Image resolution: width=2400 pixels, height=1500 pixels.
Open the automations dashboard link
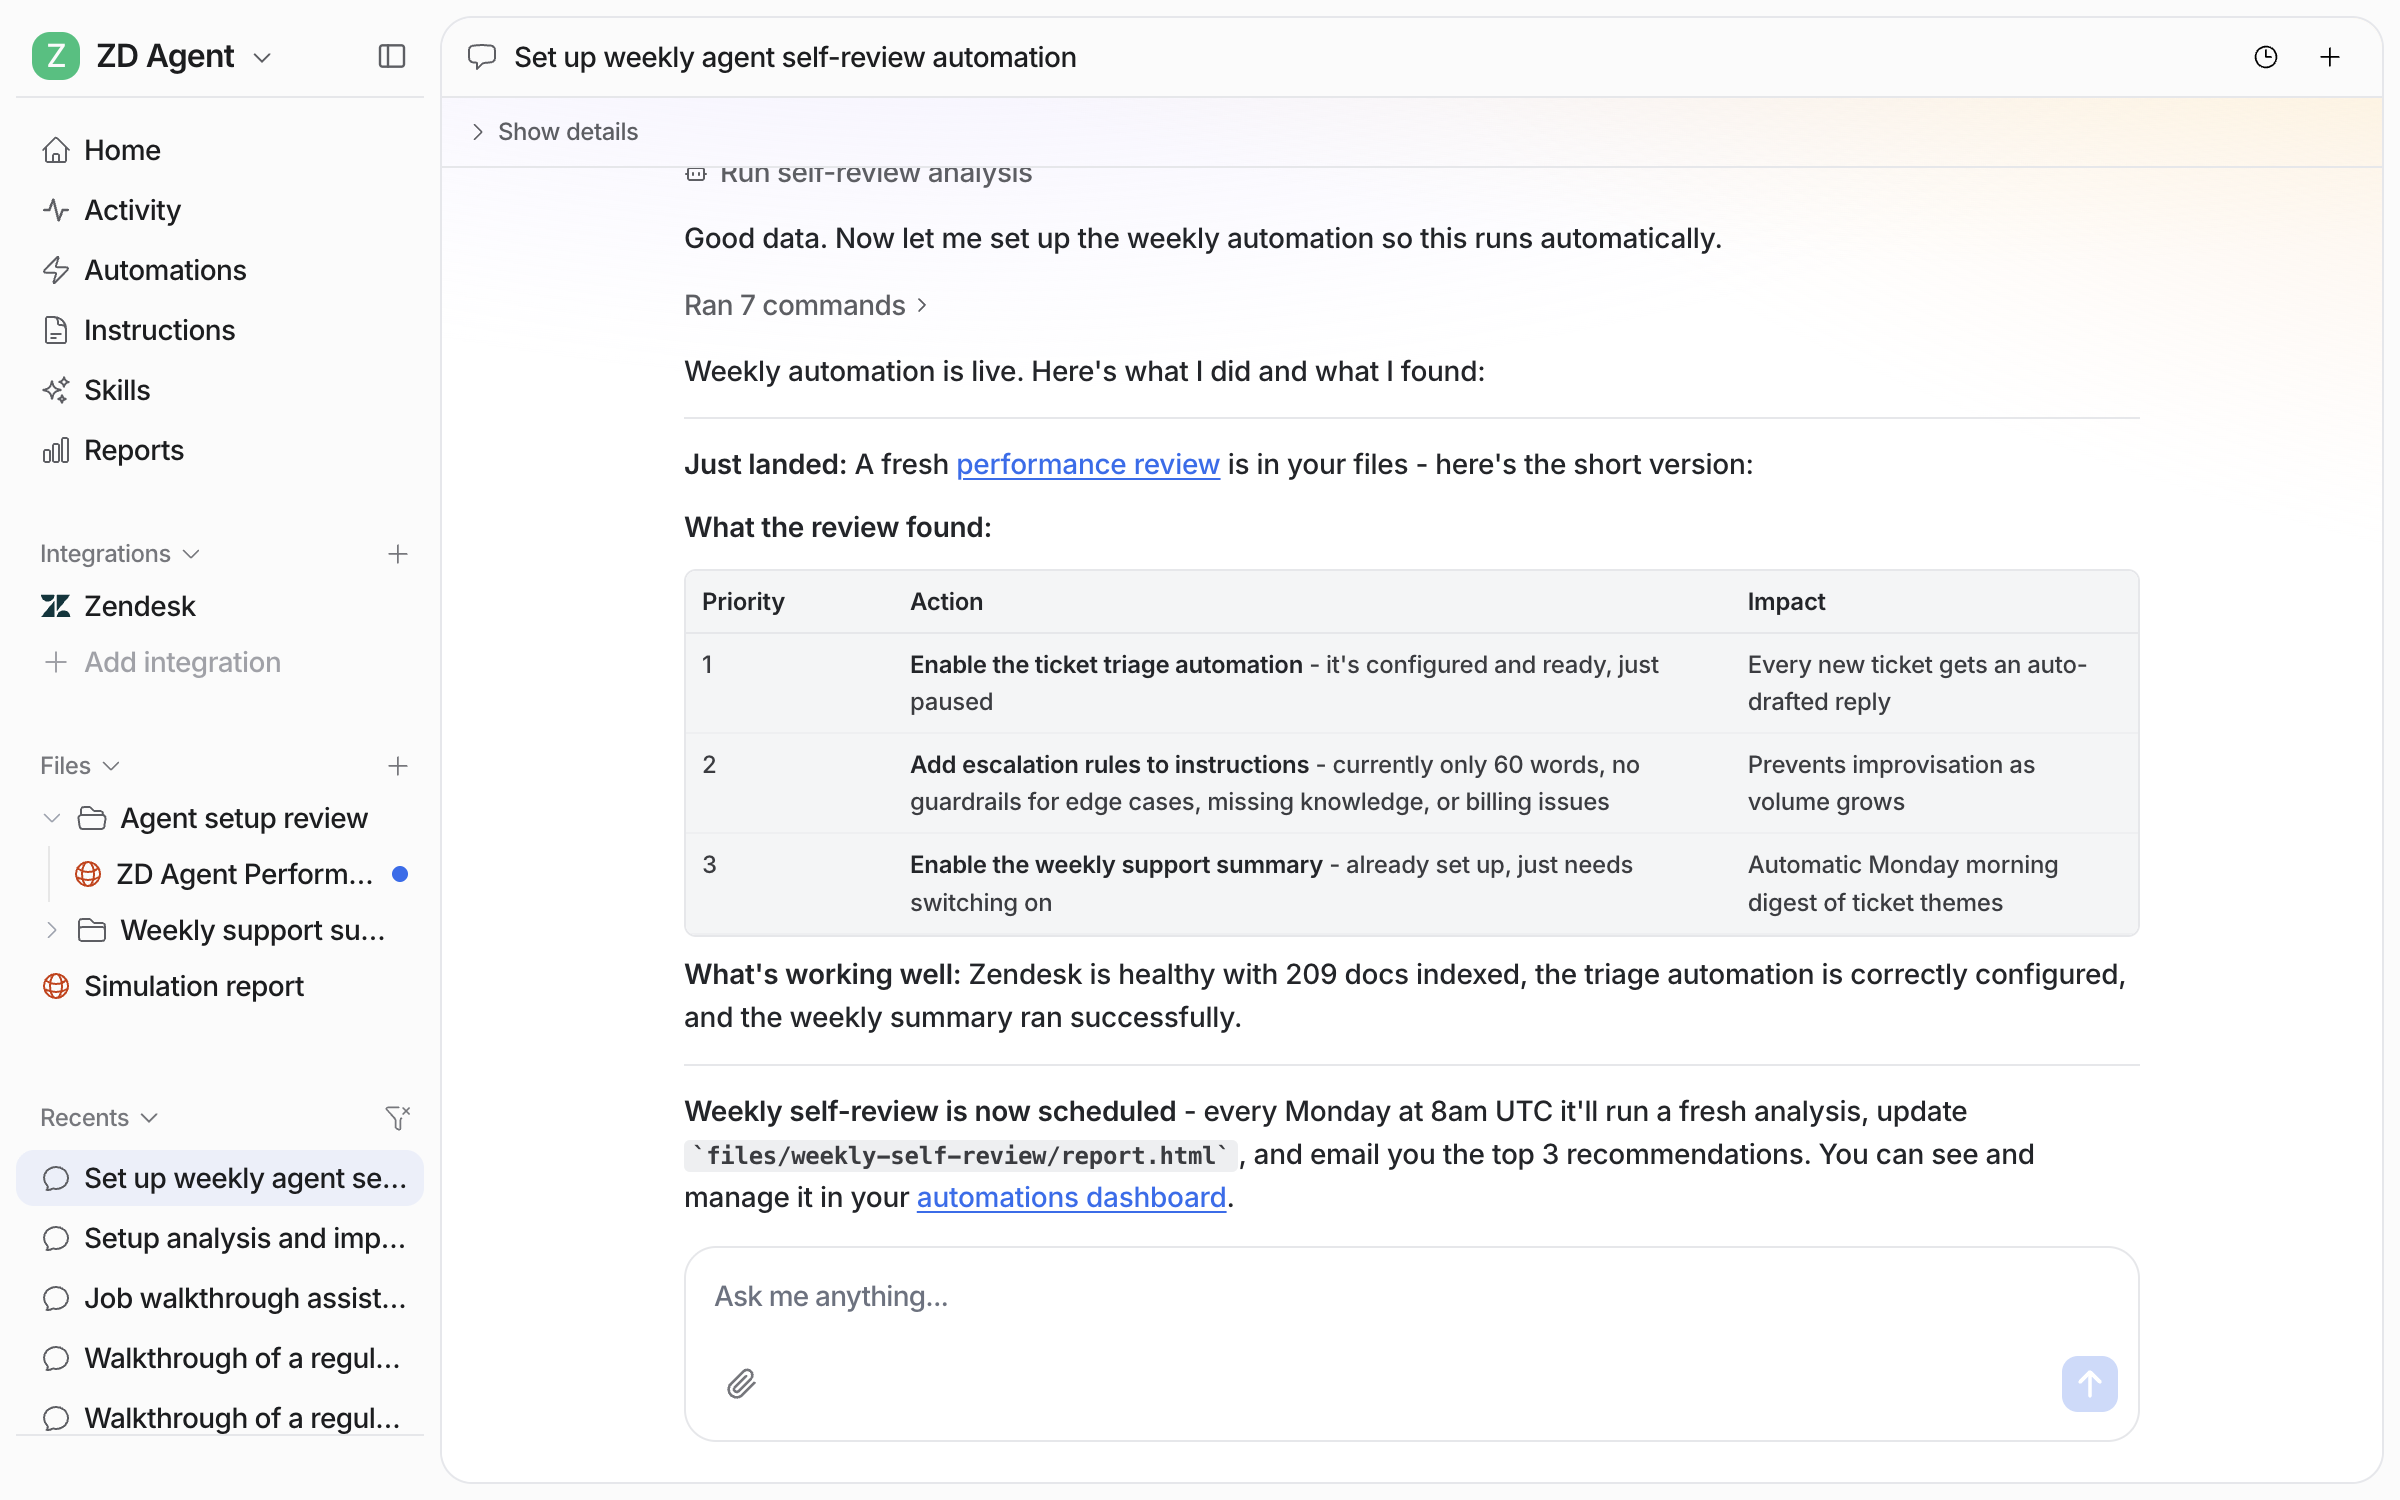[x=1071, y=1197]
